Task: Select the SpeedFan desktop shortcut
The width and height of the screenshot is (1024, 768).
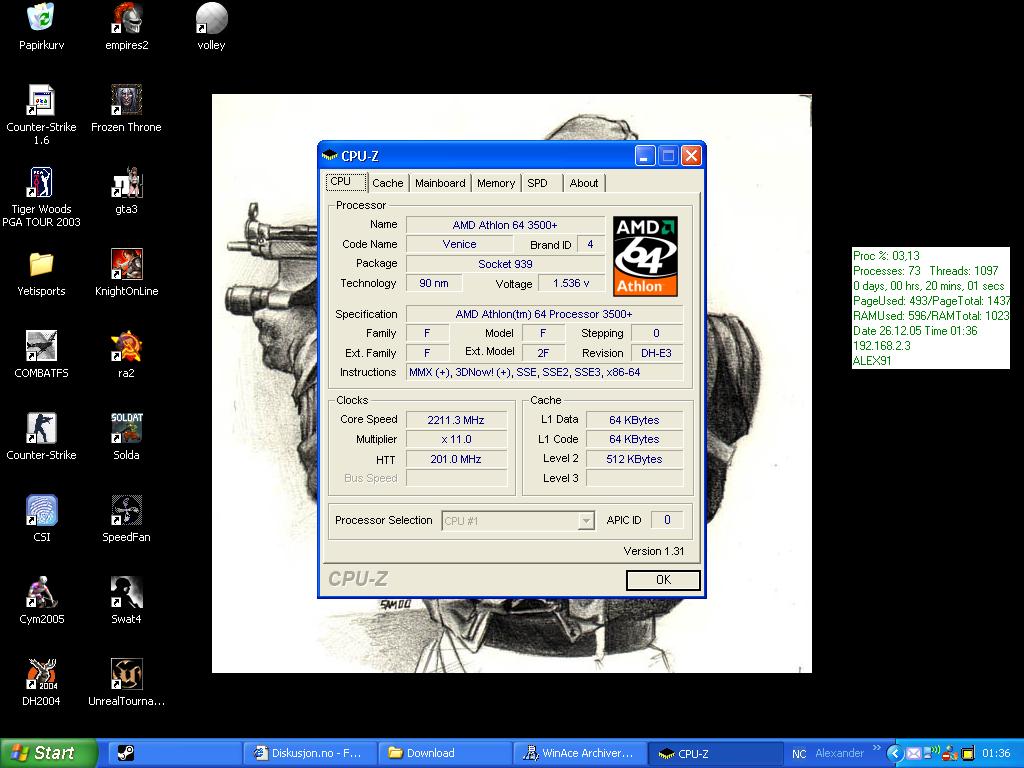Action: tap(126, 519)
